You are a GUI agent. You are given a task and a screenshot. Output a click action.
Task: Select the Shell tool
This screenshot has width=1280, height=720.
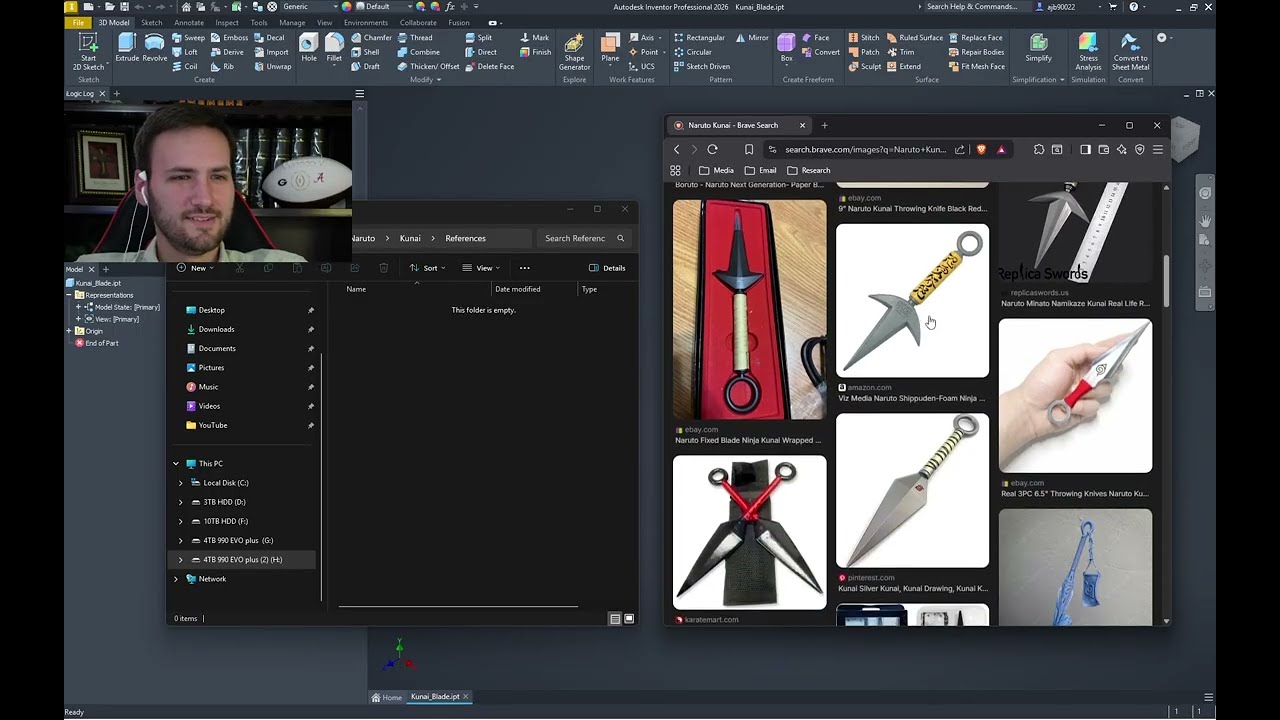(365, 52)
